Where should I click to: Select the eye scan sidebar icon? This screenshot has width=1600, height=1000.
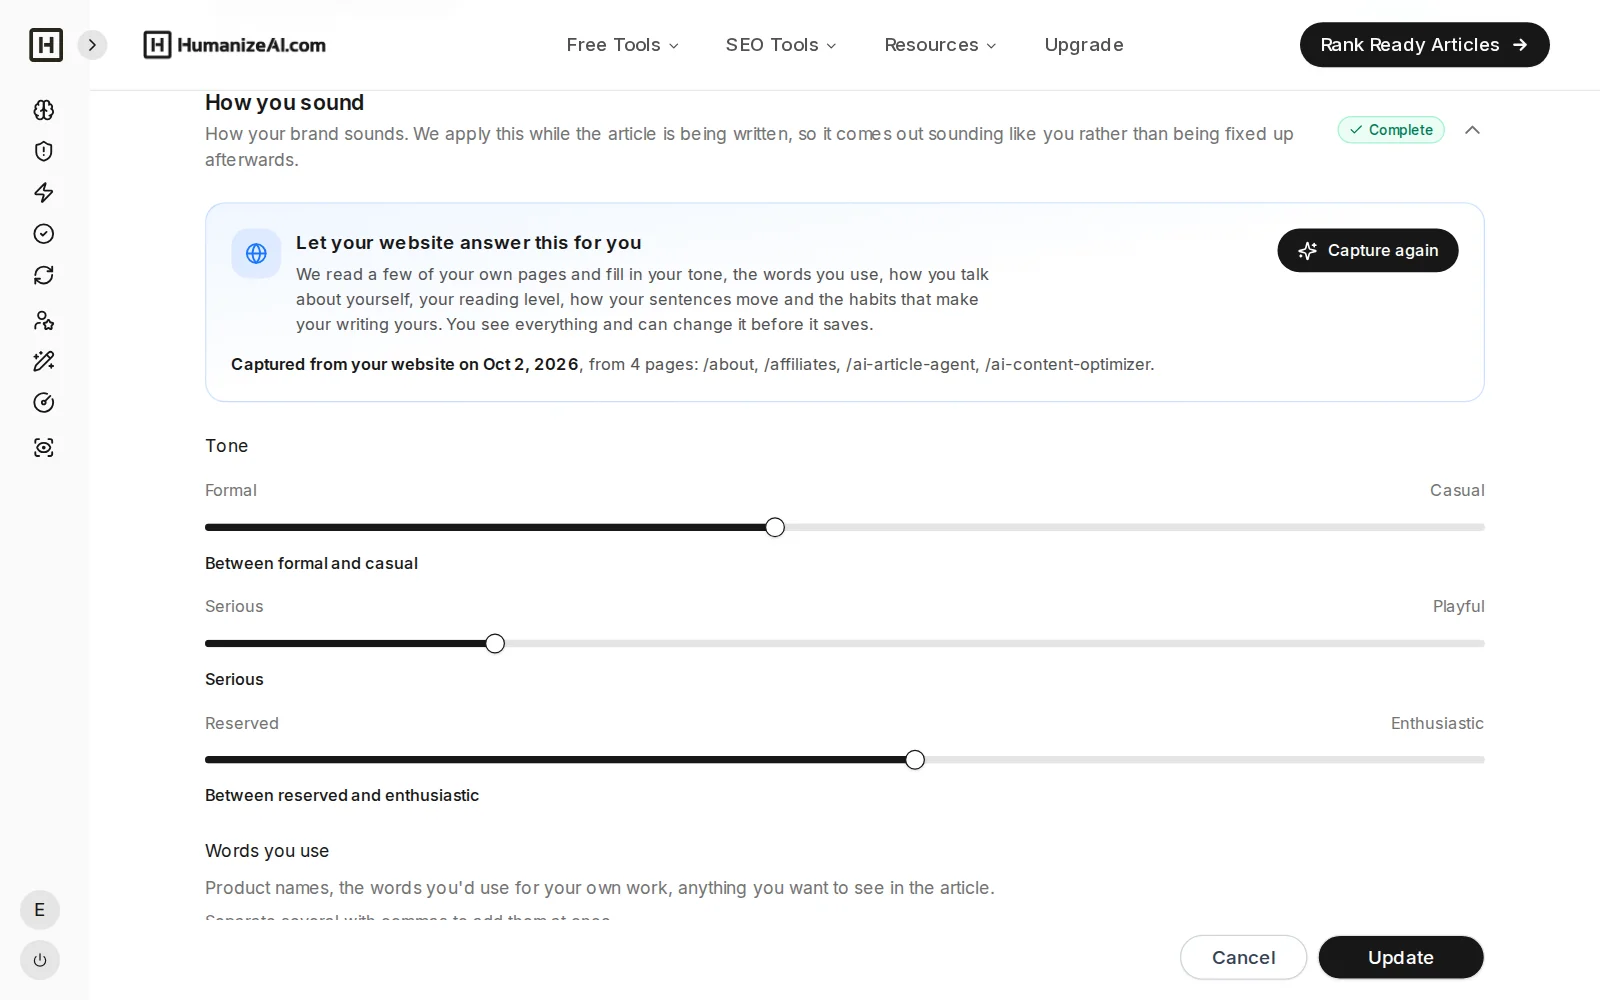44,448
